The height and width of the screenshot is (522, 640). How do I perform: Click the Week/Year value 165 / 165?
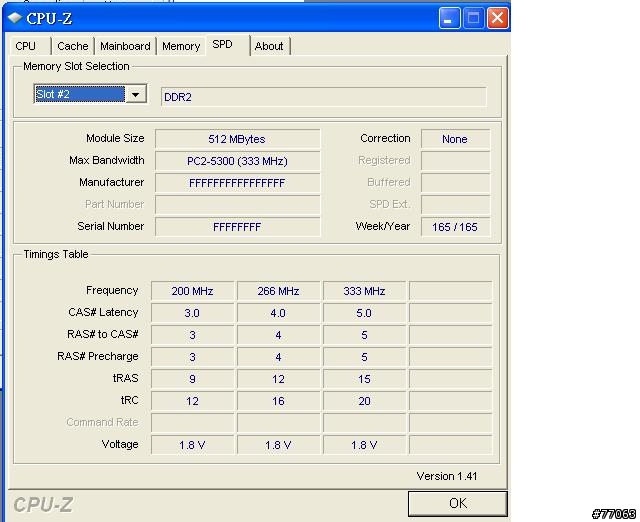coord(455,227)
